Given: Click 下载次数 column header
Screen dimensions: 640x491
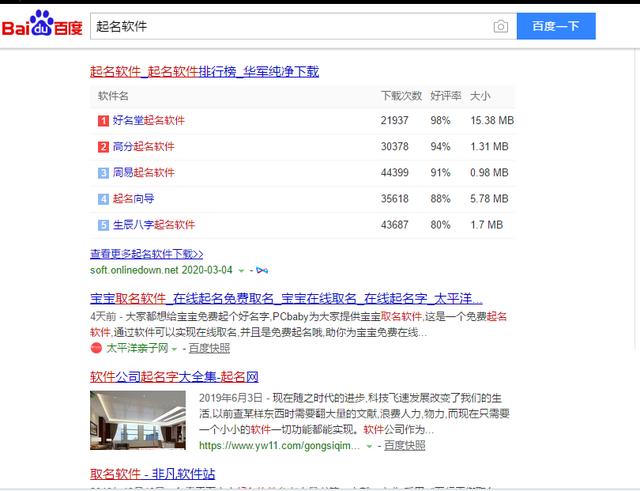Looking at the screenshot, I should (401, 96).
